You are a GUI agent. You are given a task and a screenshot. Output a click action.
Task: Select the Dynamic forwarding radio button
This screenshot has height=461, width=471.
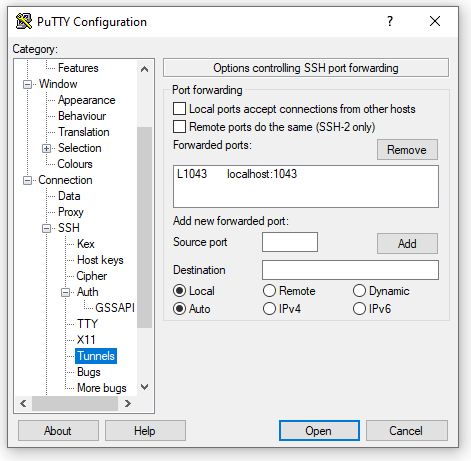[x=359, y=291]
